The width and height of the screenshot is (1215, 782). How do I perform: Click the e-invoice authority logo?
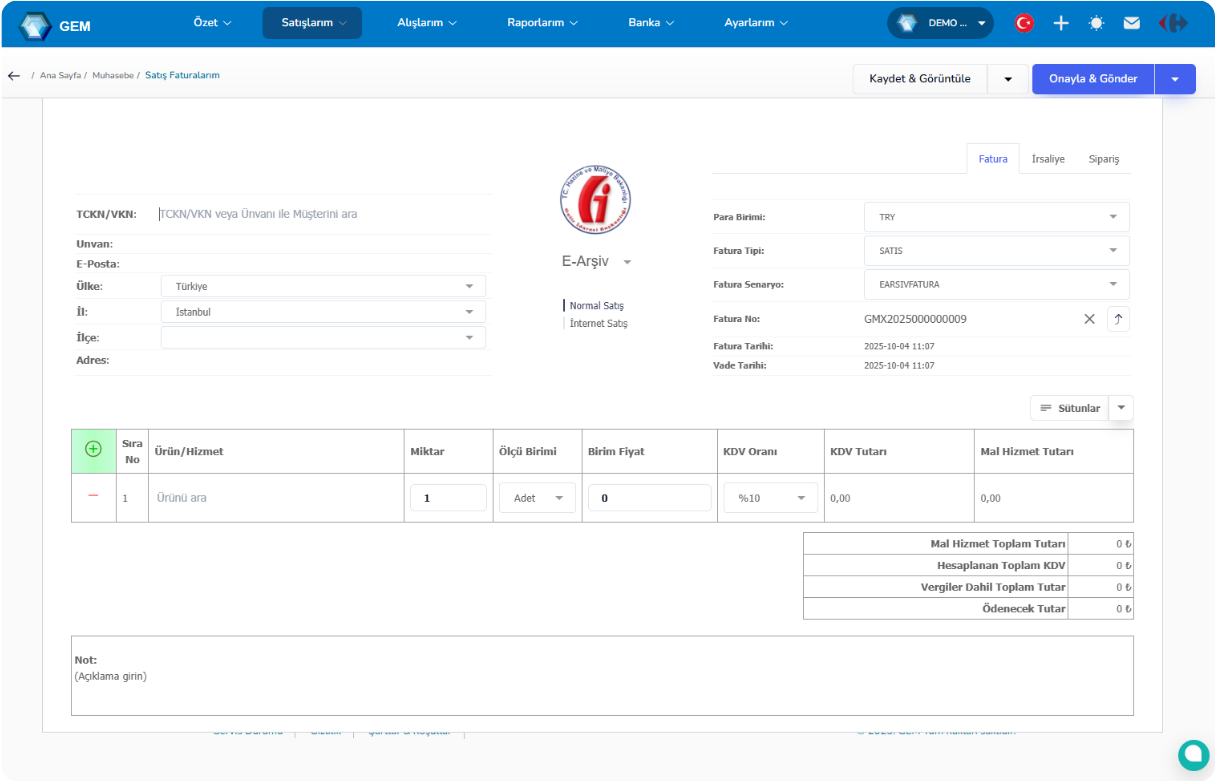click(x=595, y=200)
